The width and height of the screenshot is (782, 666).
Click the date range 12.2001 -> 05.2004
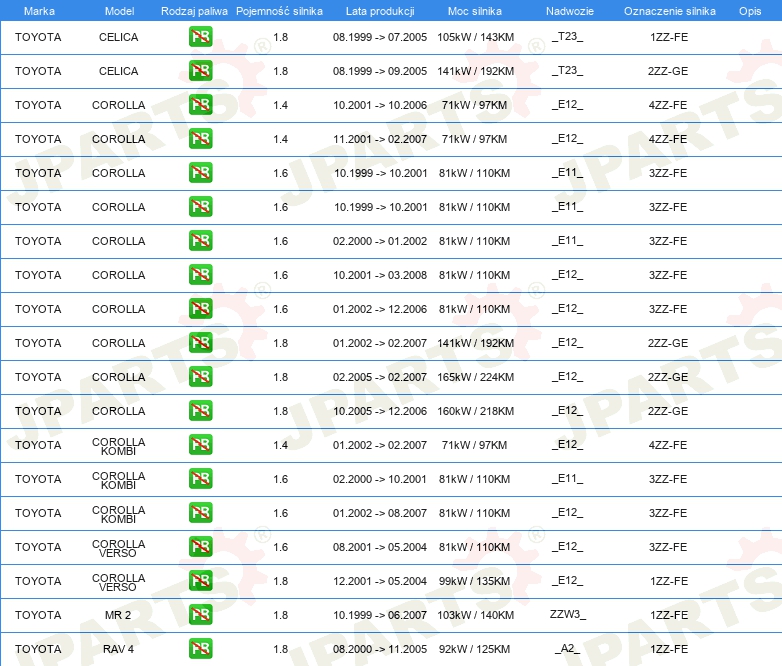click(380, 581)
